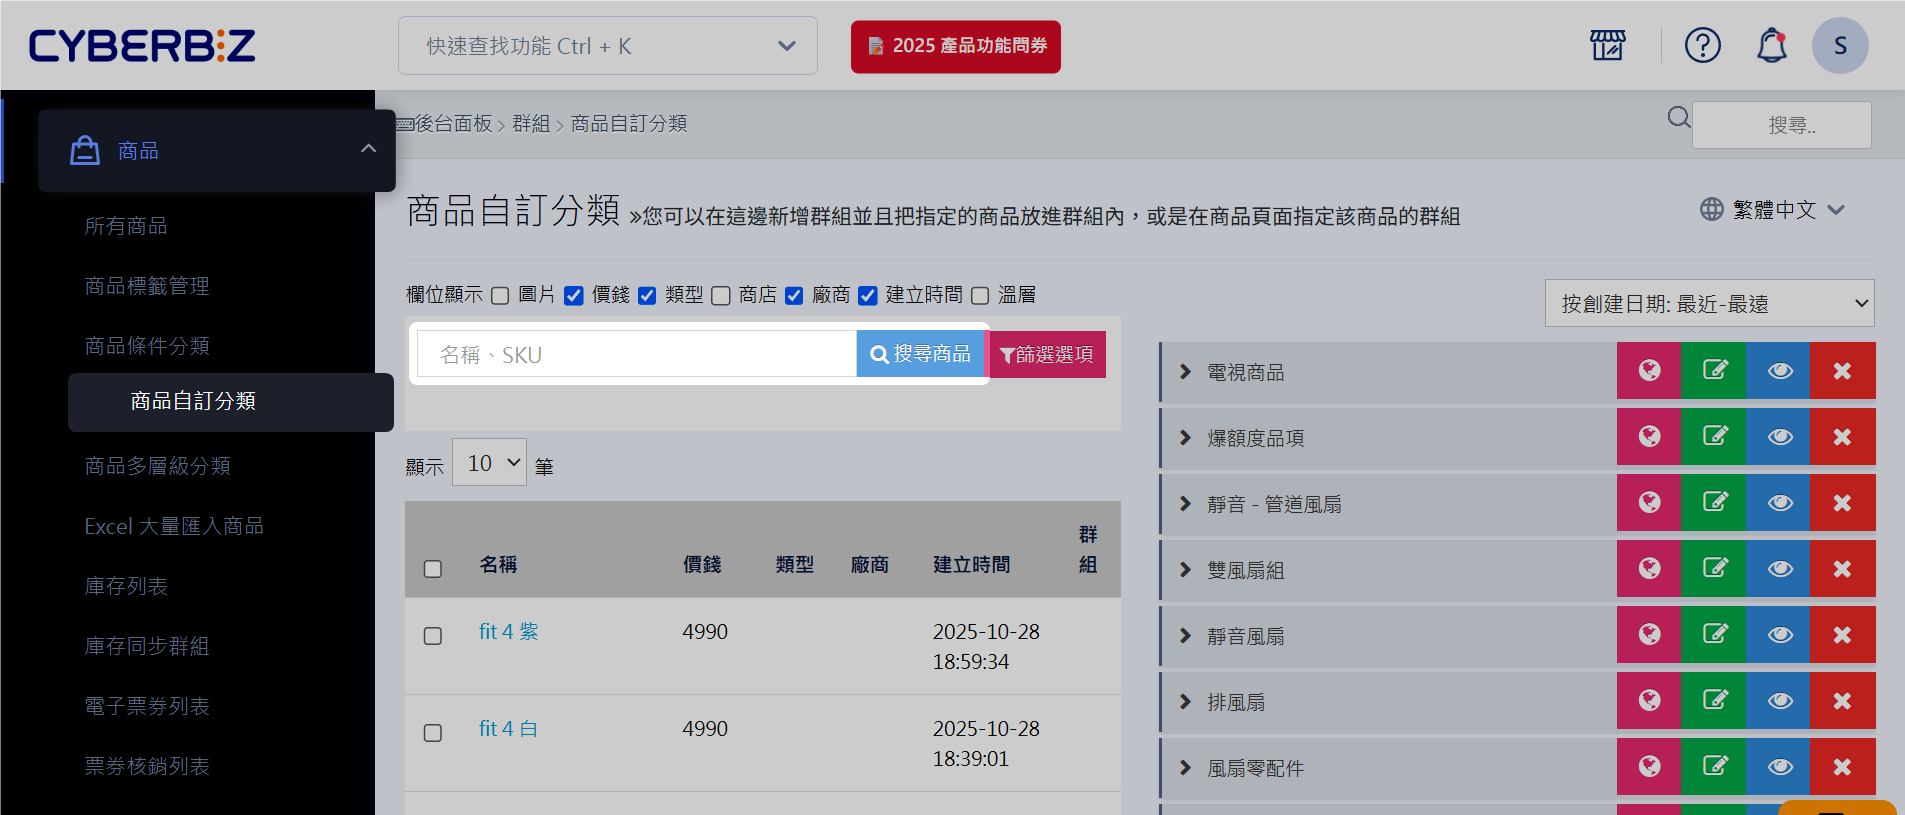This screenshot has height=815, width=1905.
Task: Click the help question mark icon
Action: pyautogui.click(x=1702, y=45)
